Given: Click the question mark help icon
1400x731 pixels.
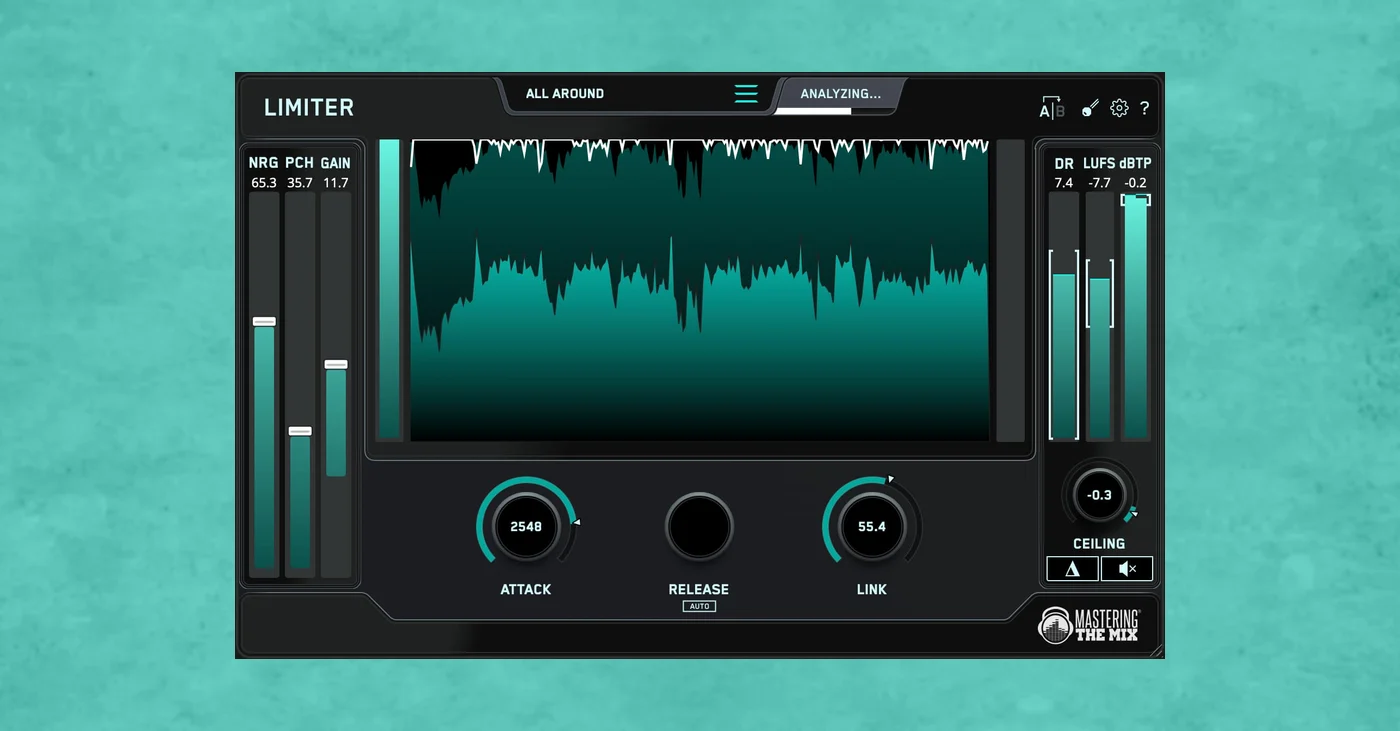Looking at the screenshot, I should point(1145,108).
